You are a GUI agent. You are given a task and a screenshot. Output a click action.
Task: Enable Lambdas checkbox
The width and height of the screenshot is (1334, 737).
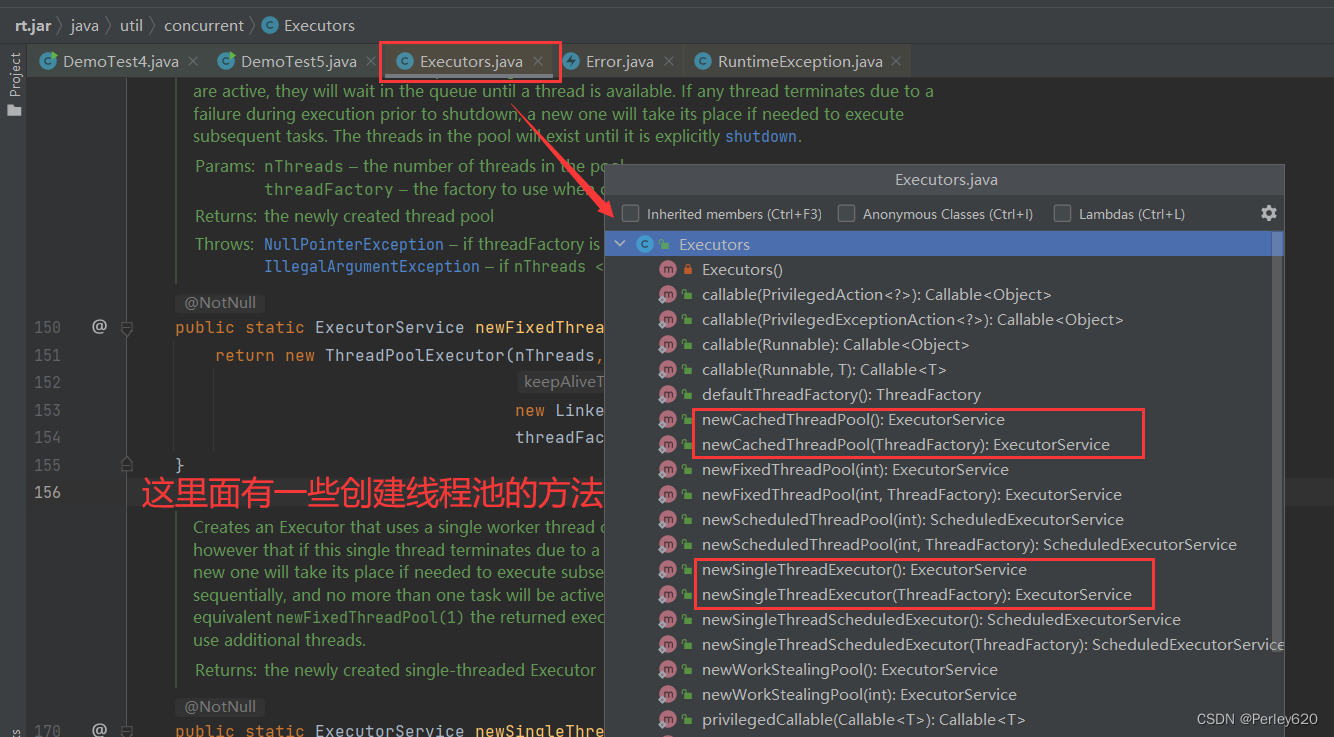coord(1062,214)
